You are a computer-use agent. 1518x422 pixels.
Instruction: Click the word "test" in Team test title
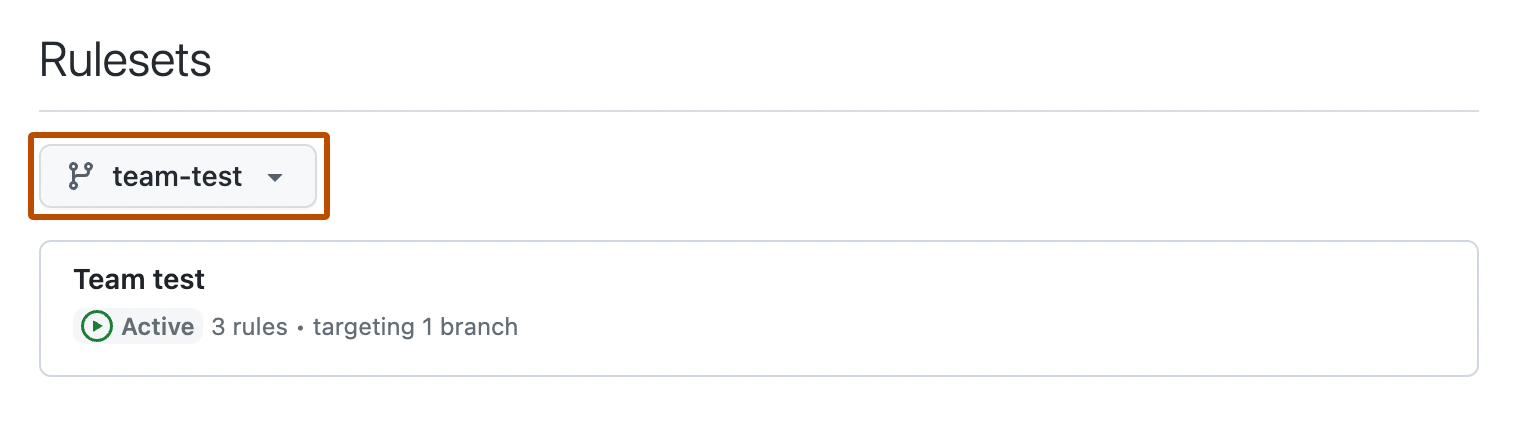coord(178,279)
